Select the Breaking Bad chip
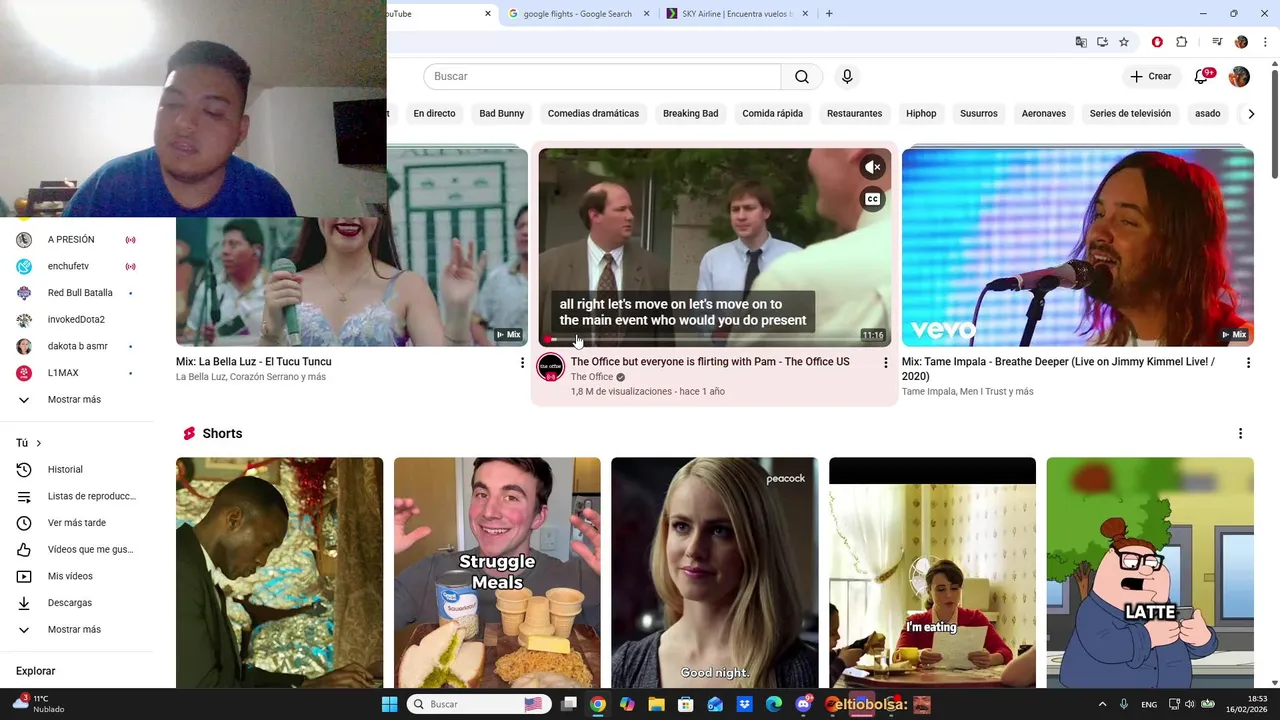1280x720 pixels. [x=690, y=114]
